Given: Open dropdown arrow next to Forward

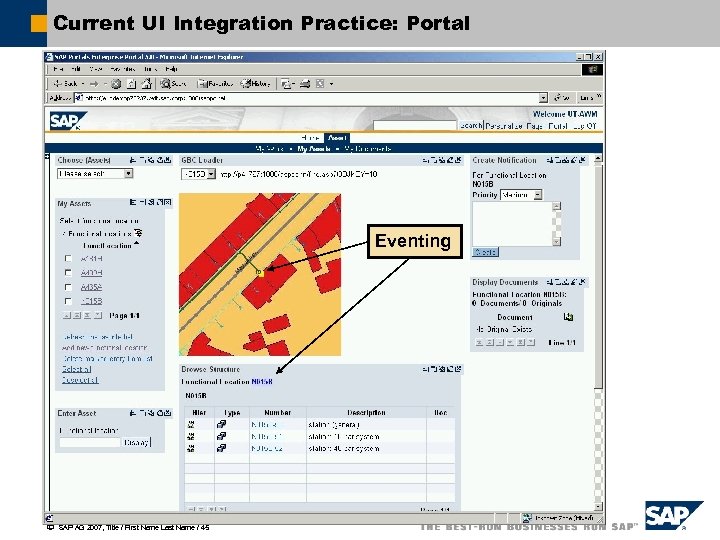Looking at the screenshot, I should click(x=105, y=84).
